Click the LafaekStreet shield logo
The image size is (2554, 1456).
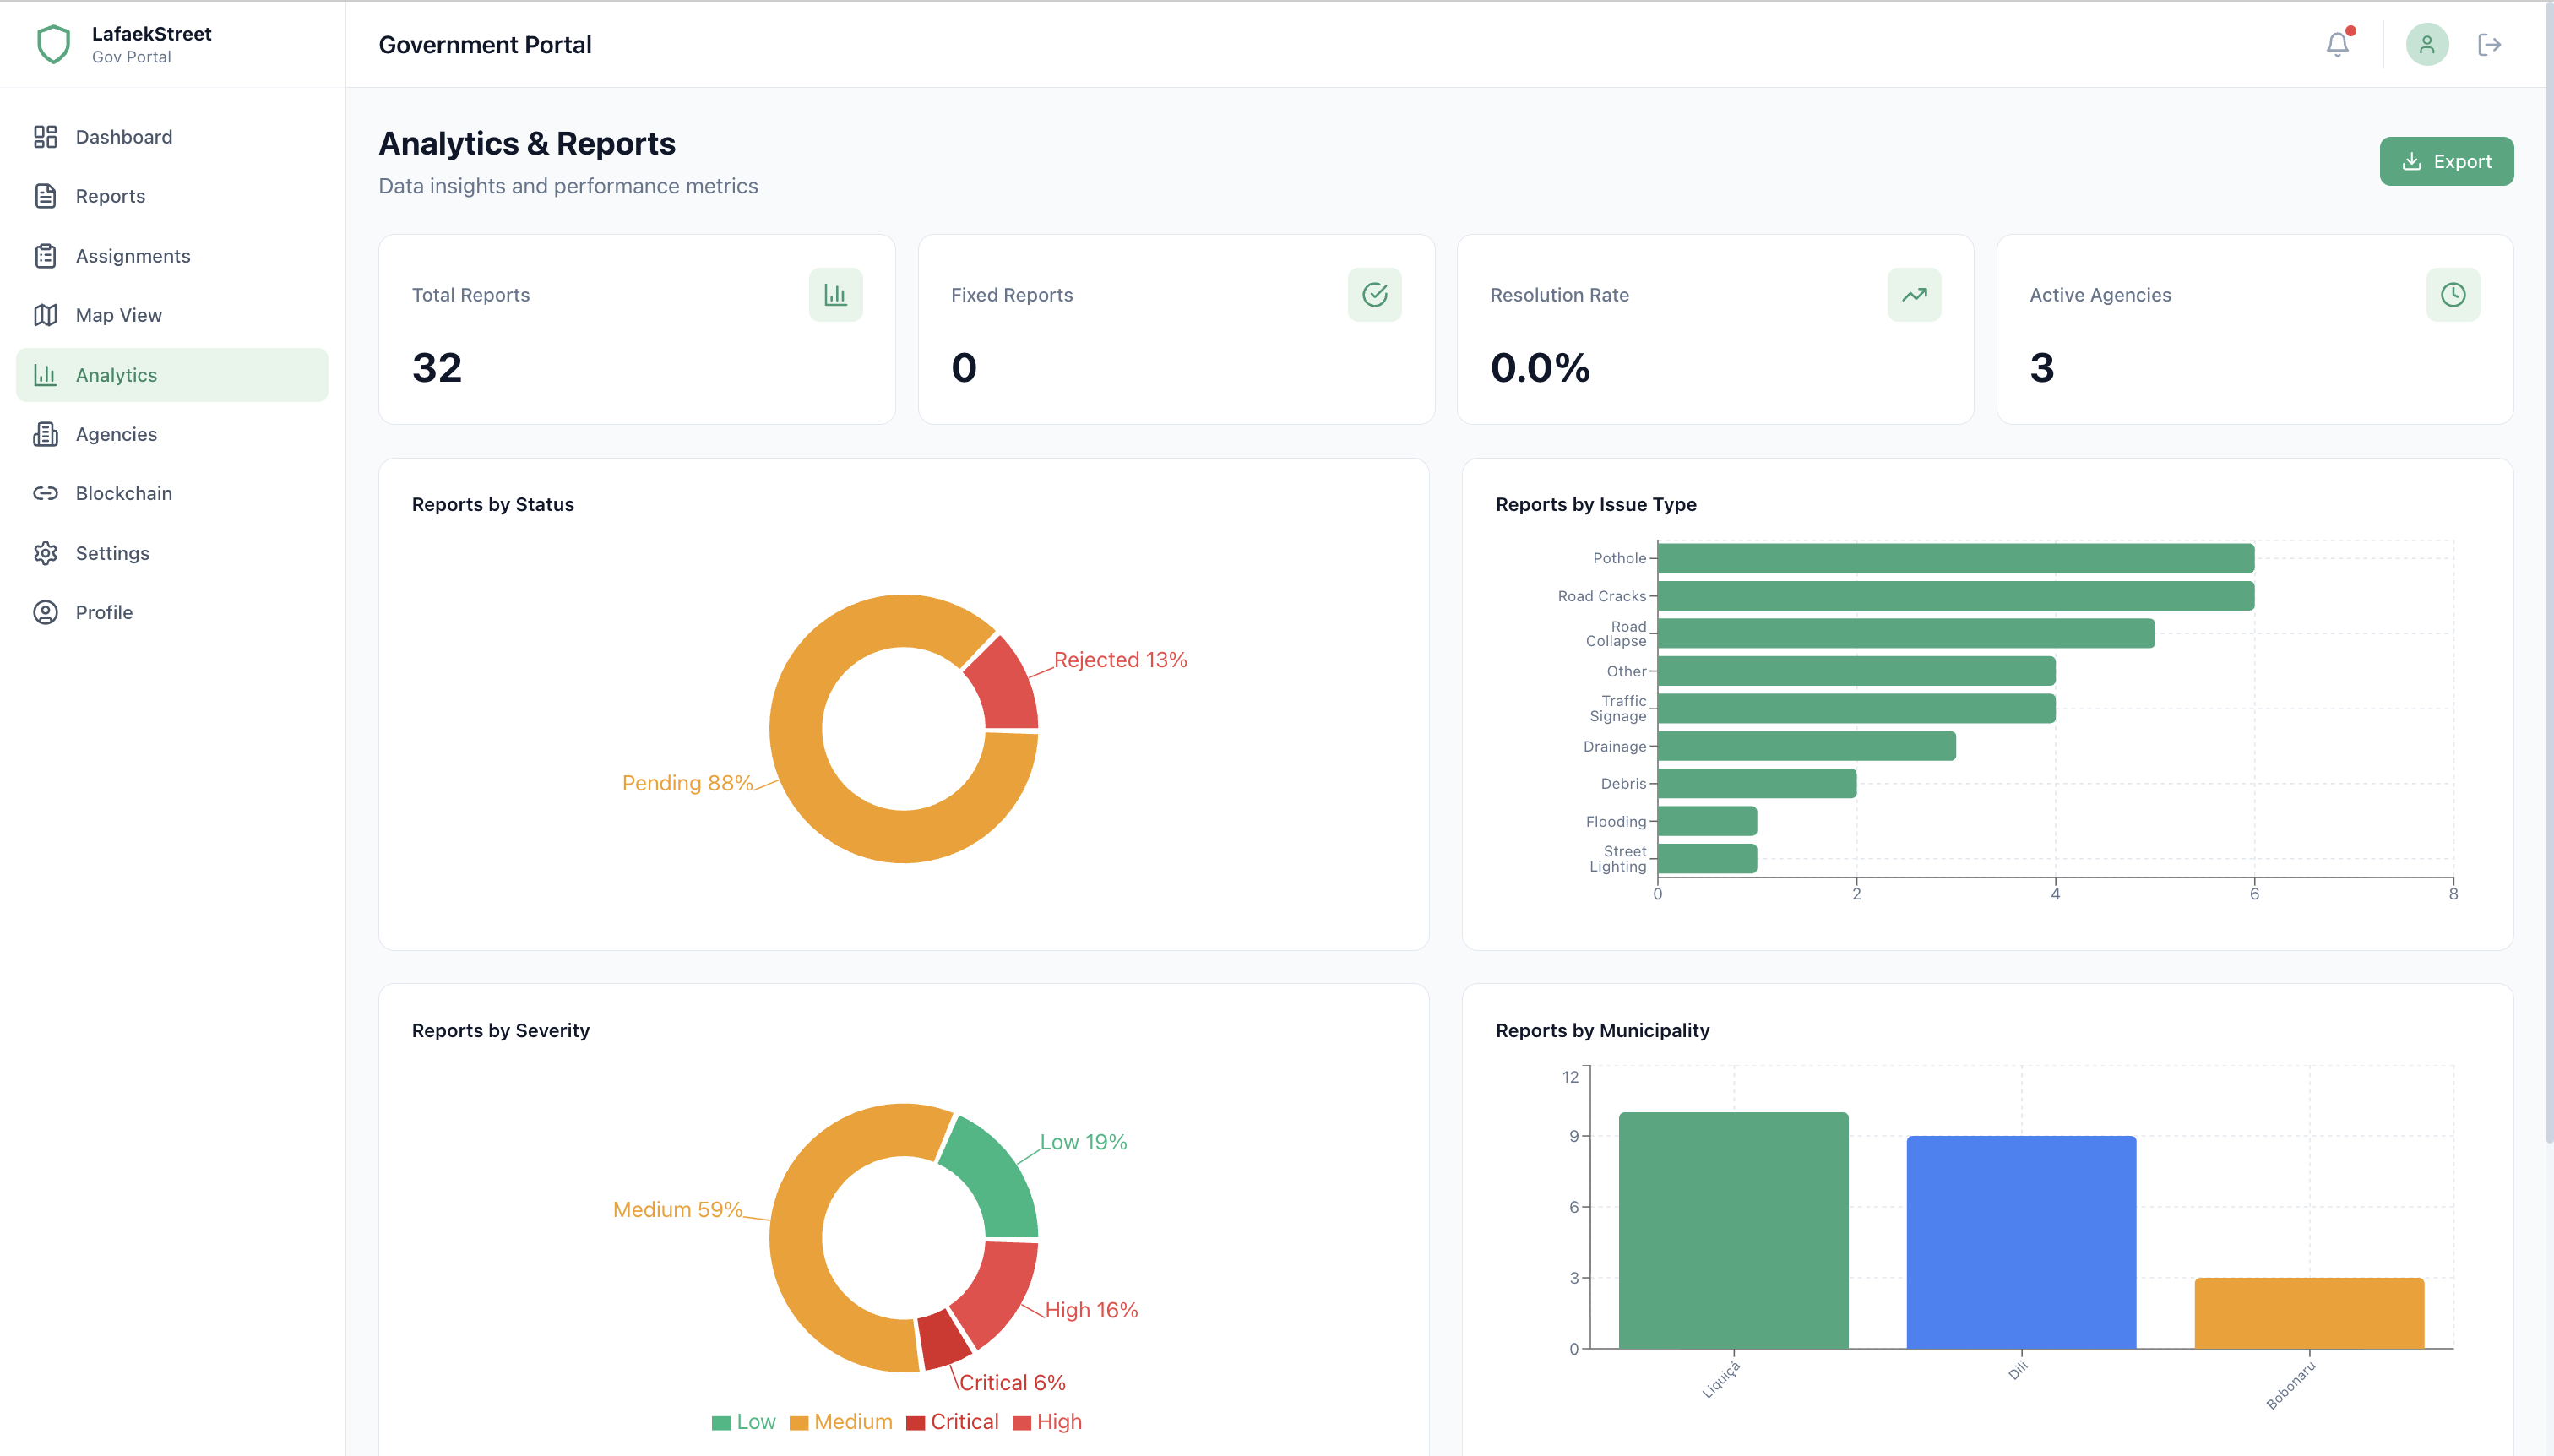click(x=54, y=45)
